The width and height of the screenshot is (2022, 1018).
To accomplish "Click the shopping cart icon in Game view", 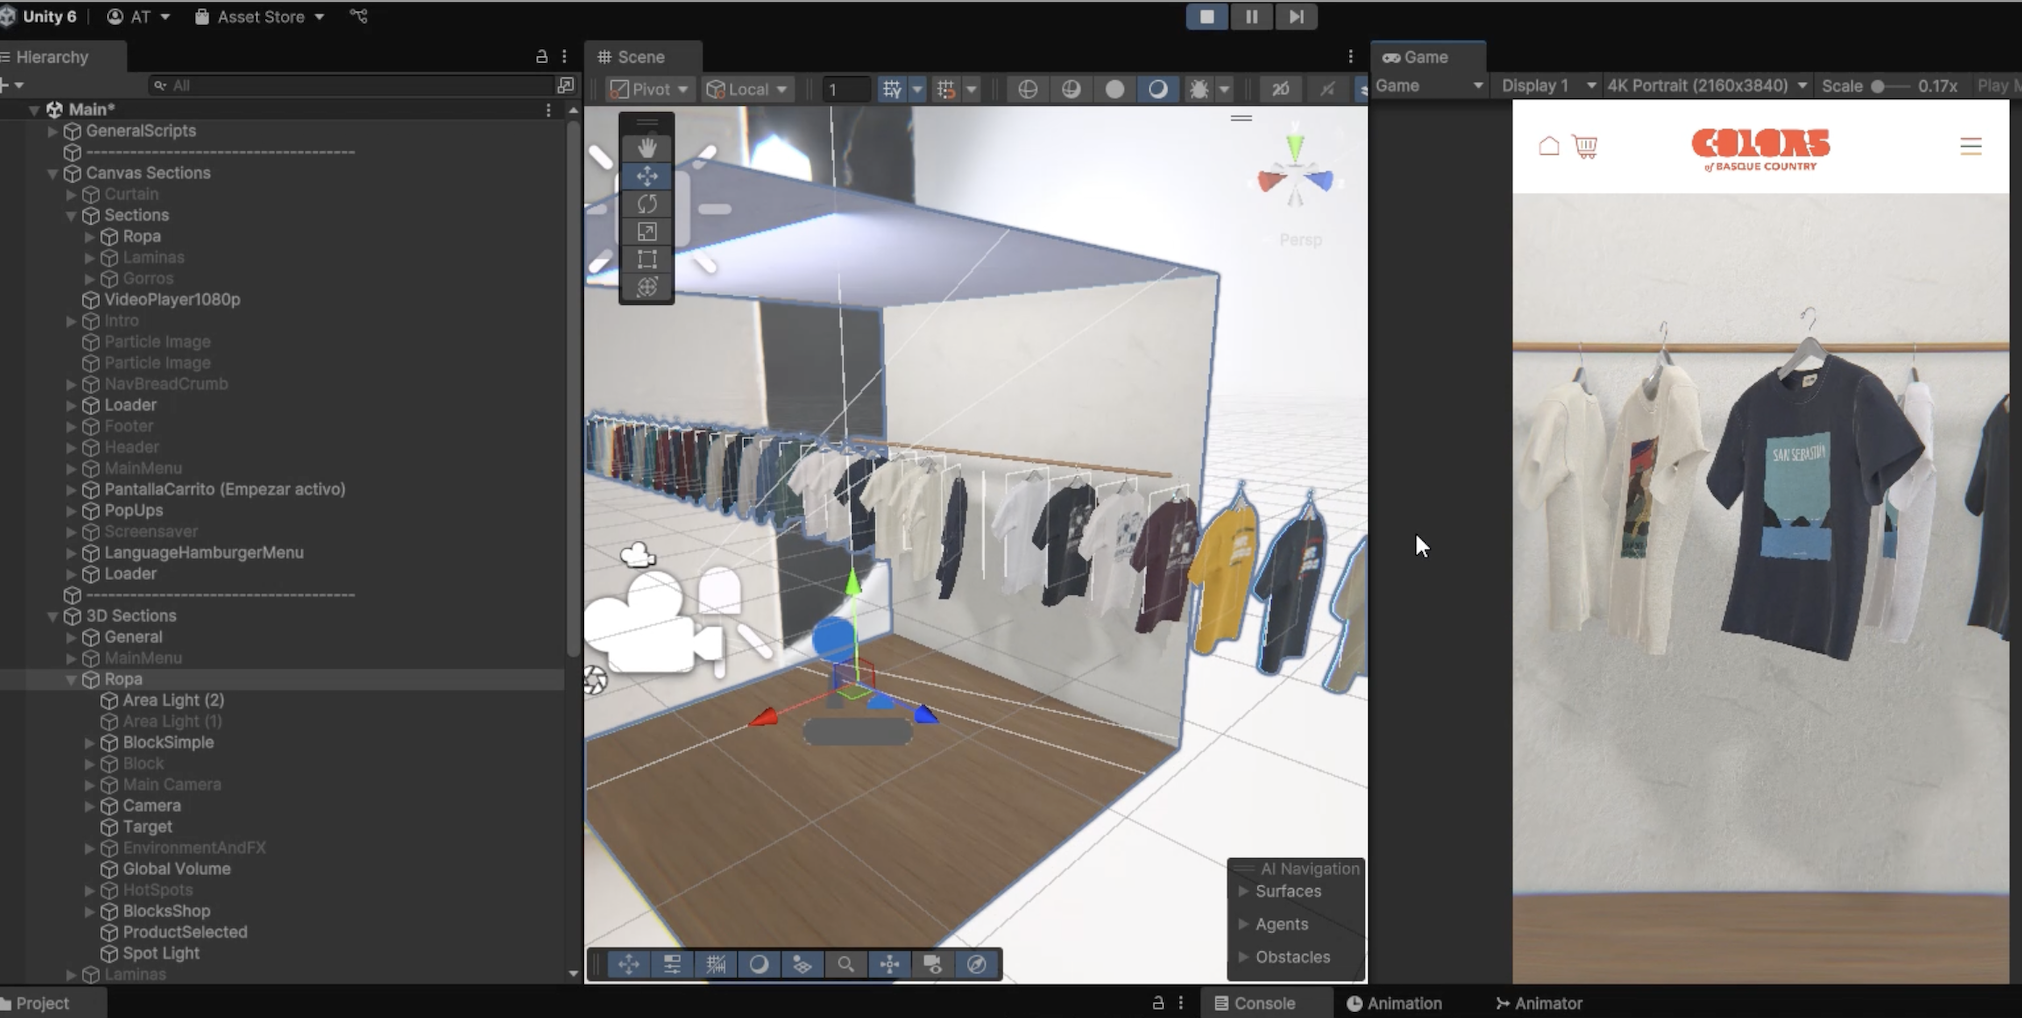I will click(1585, 147).
